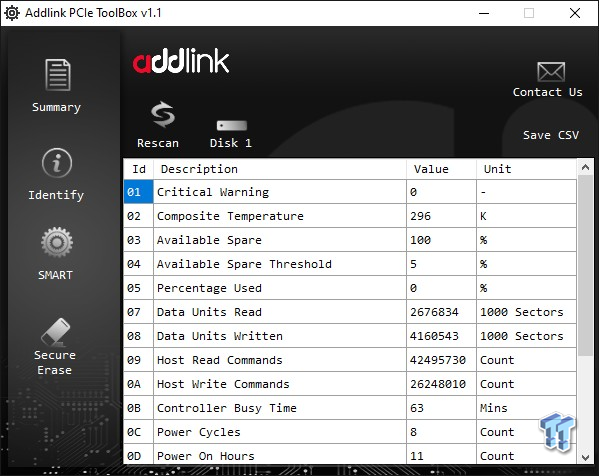Click the scrollbar down arrow
The width and height of the screenshot is (599, 476).
point(585,457)
